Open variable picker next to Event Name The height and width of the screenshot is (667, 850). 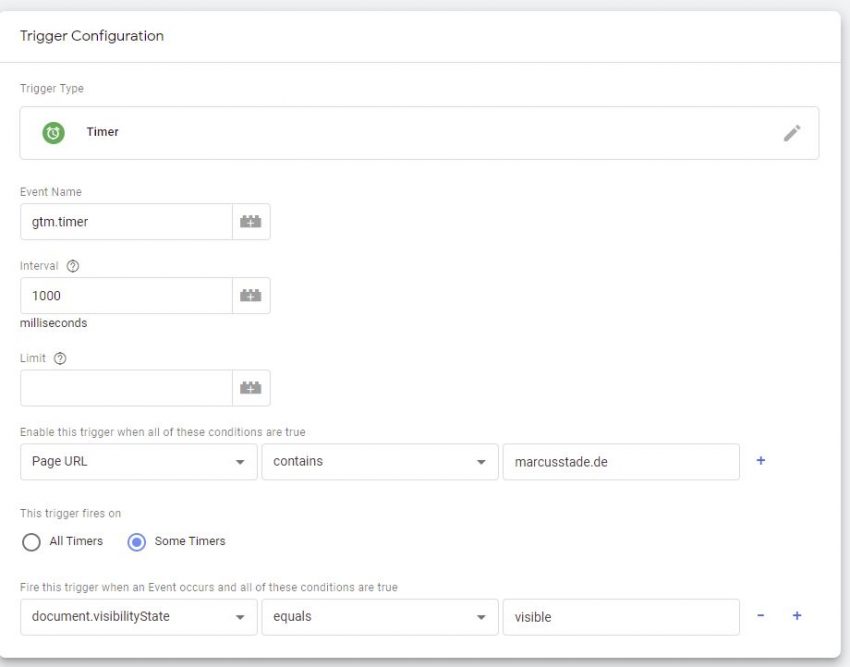click(251, 221)
